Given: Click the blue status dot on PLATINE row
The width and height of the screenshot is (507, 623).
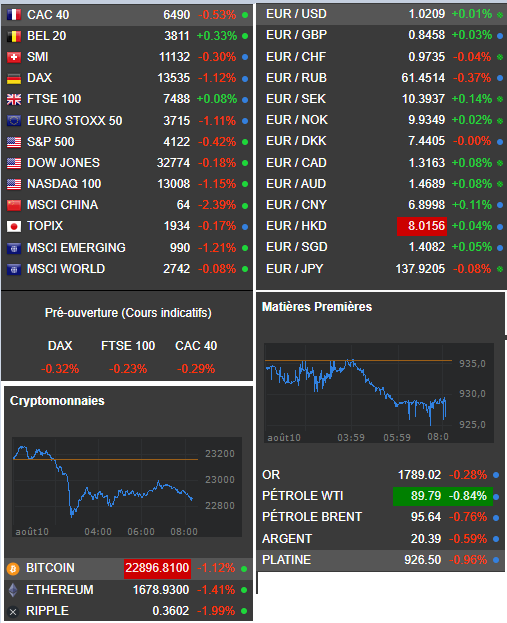Looking at the screenshot, I should (496, 560).
